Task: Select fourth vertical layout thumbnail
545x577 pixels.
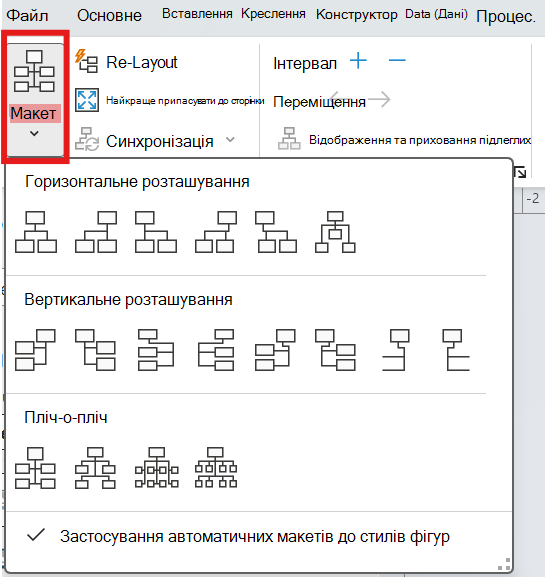Action: pos(216,350)
